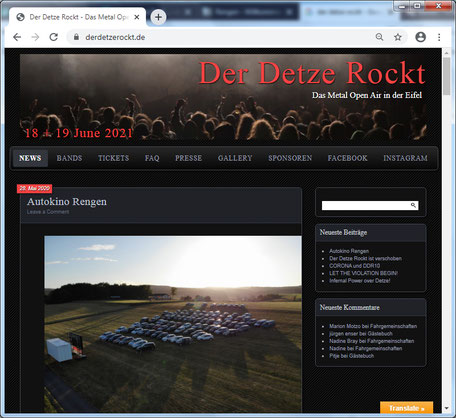This screenshot has height=418, width=456.
Task: Click the scrollbar down arrow
Action: tap(447, 408)
